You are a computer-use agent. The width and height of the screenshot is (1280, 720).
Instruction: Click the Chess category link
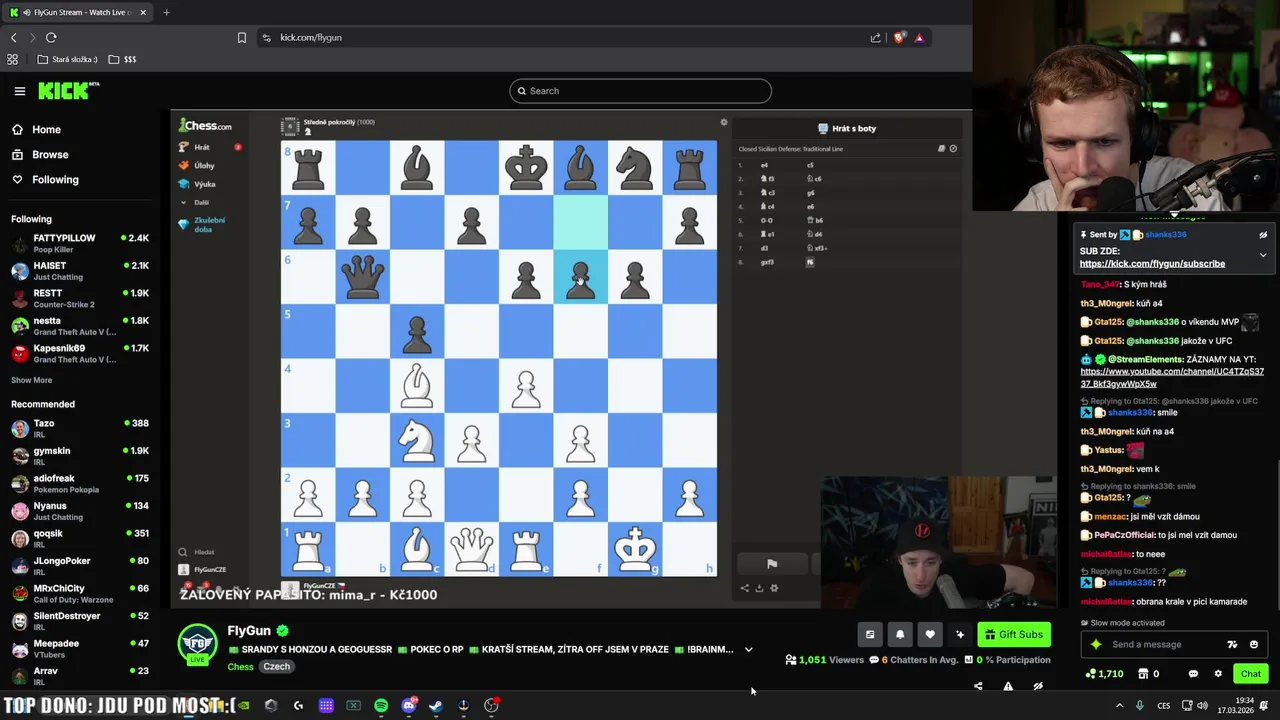[240, 667]
